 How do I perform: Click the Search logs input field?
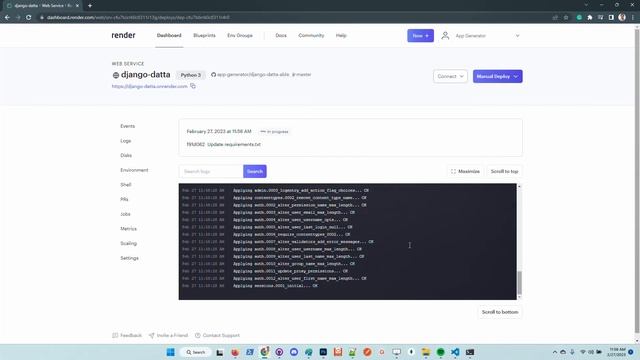(x=211, y=171)
